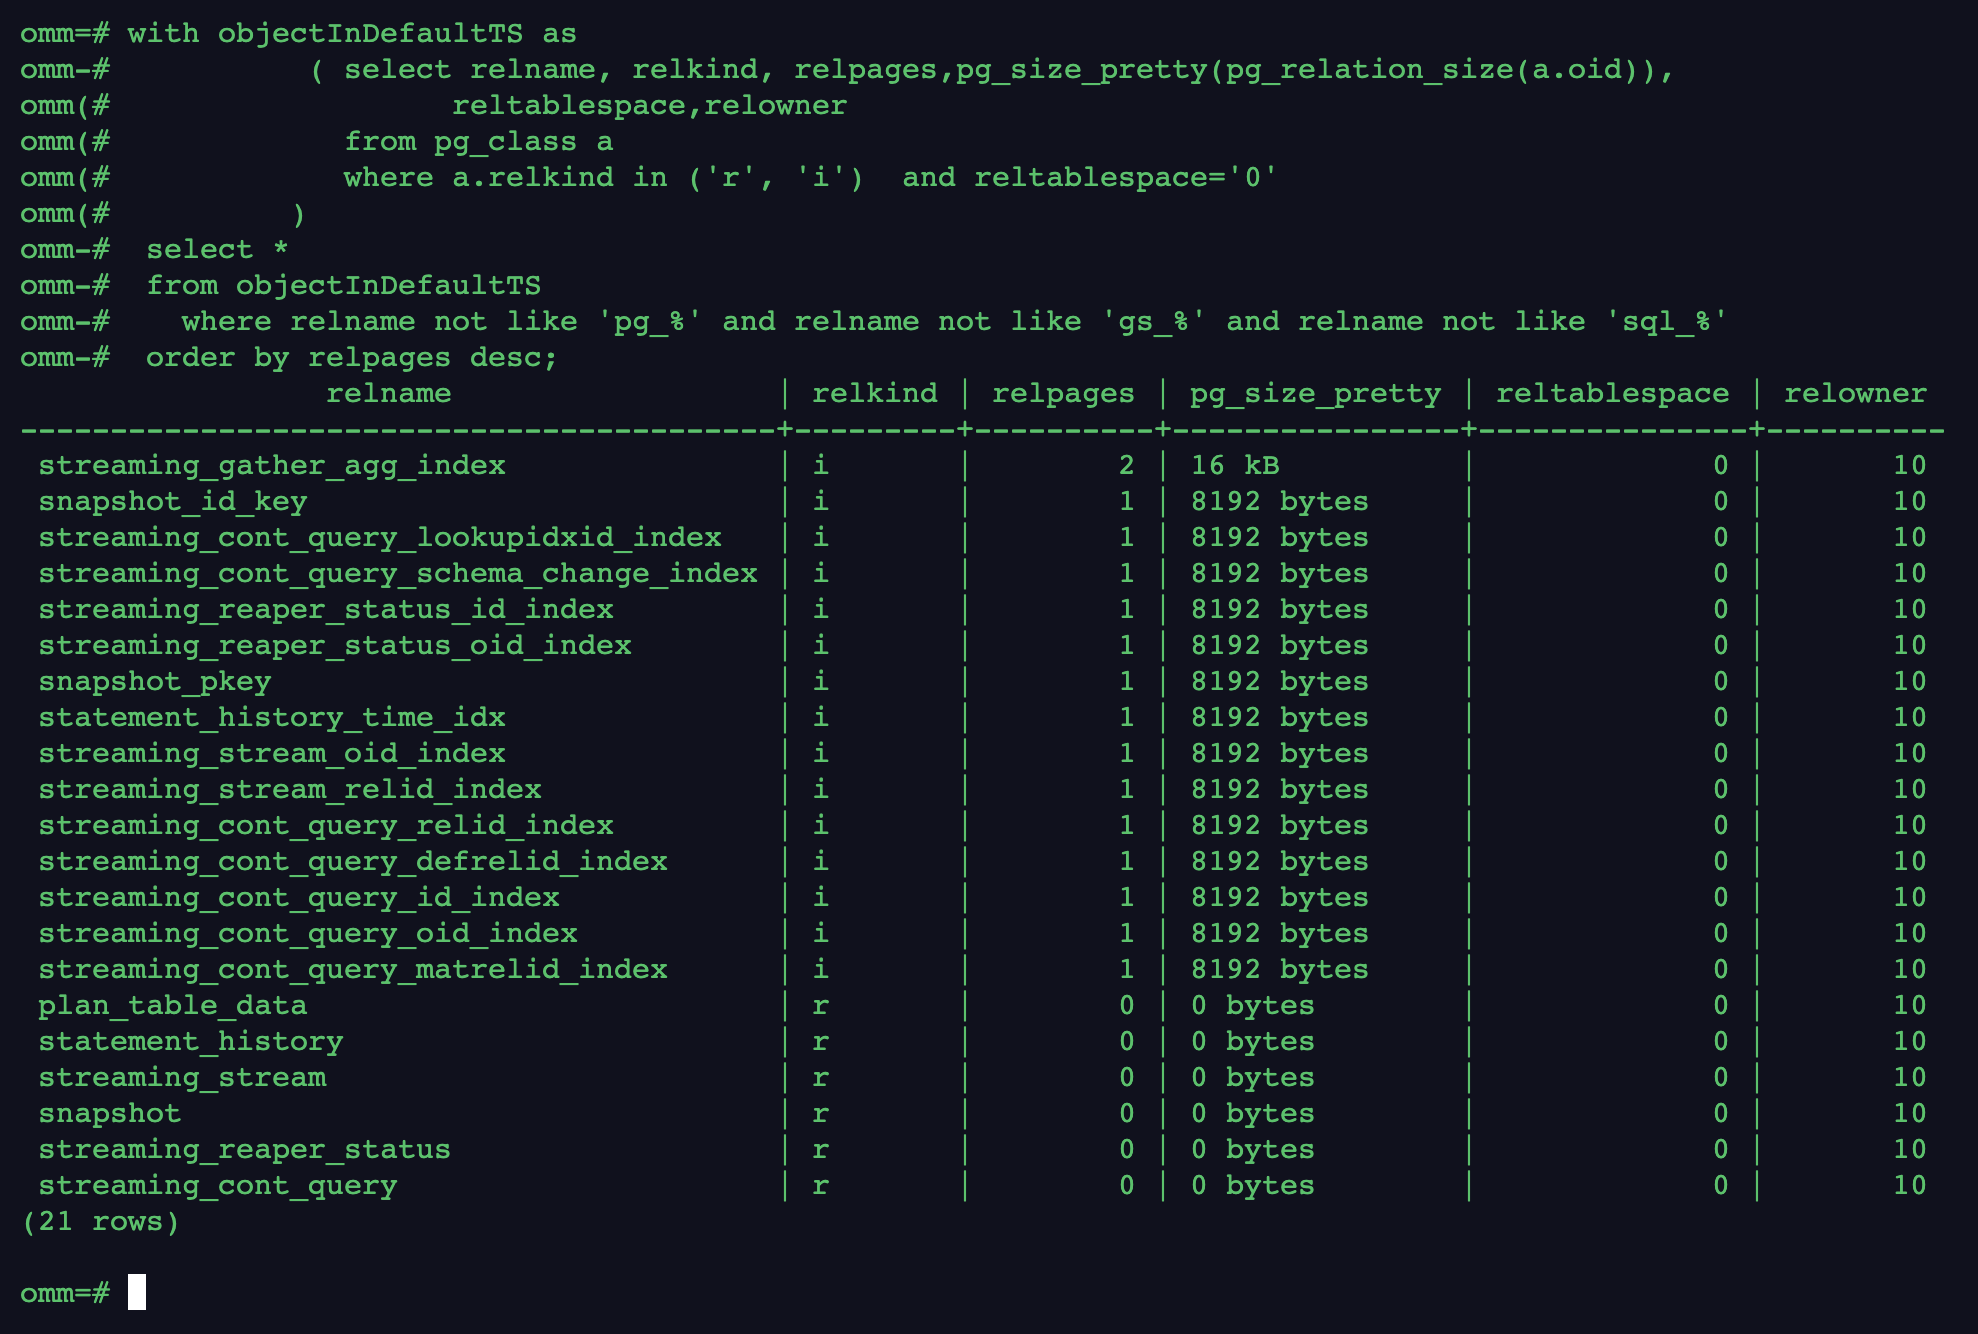Click the relname column header
The width and height of the screenshot is (1978, 1334).
click(x=388, y=394)
